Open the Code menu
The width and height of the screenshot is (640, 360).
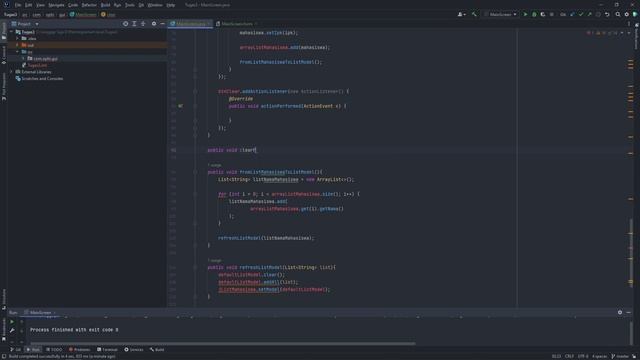point(73,5)
